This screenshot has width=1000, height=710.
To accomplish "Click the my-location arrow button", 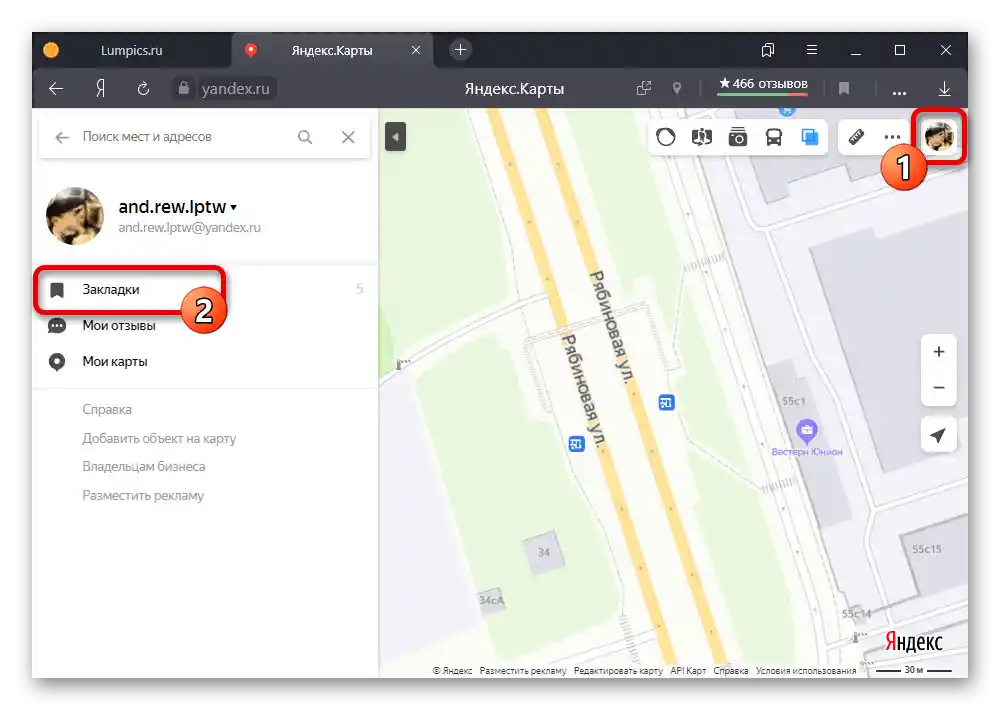I will click(939, 435).
